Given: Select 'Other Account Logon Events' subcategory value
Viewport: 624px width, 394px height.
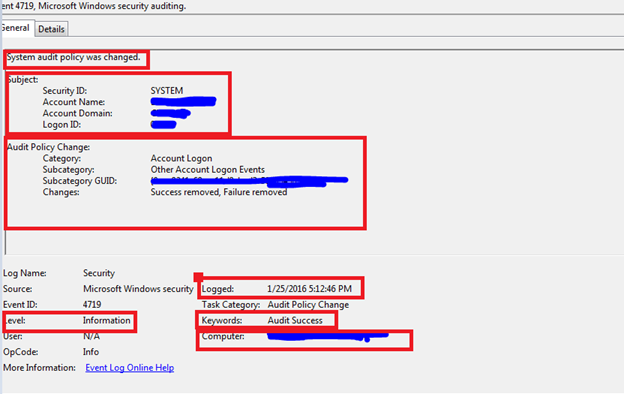Looking at the screenshot, I should pos(207,170).
